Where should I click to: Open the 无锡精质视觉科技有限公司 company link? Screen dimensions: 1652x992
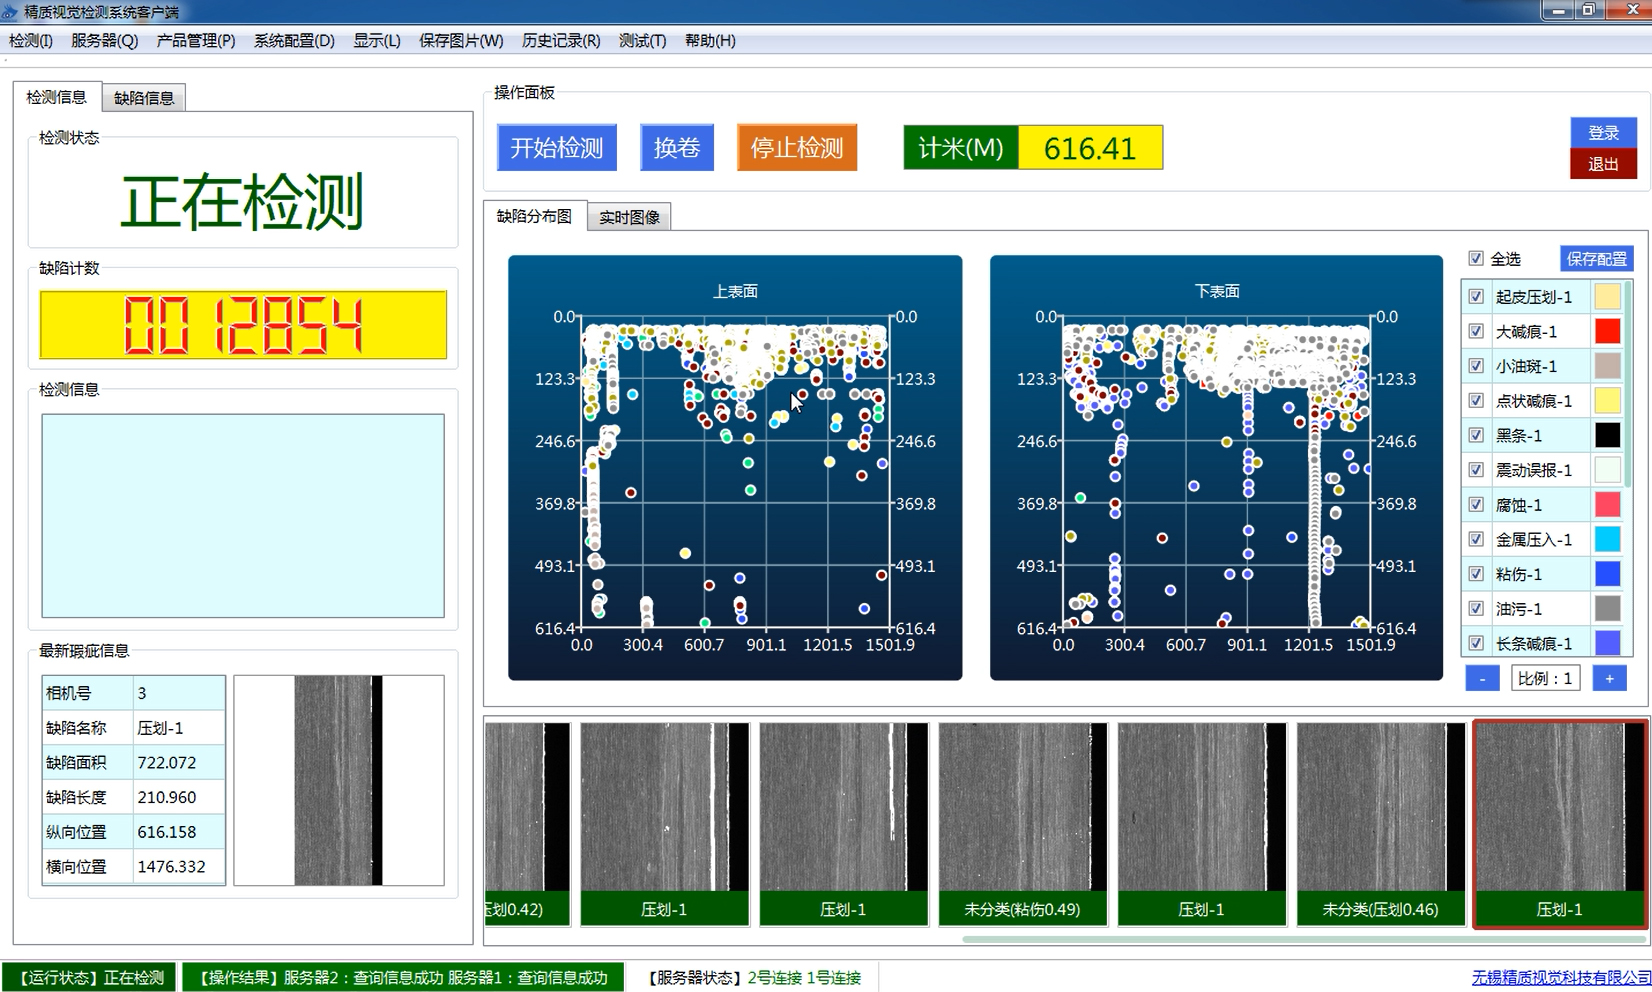click(1560, 977)
